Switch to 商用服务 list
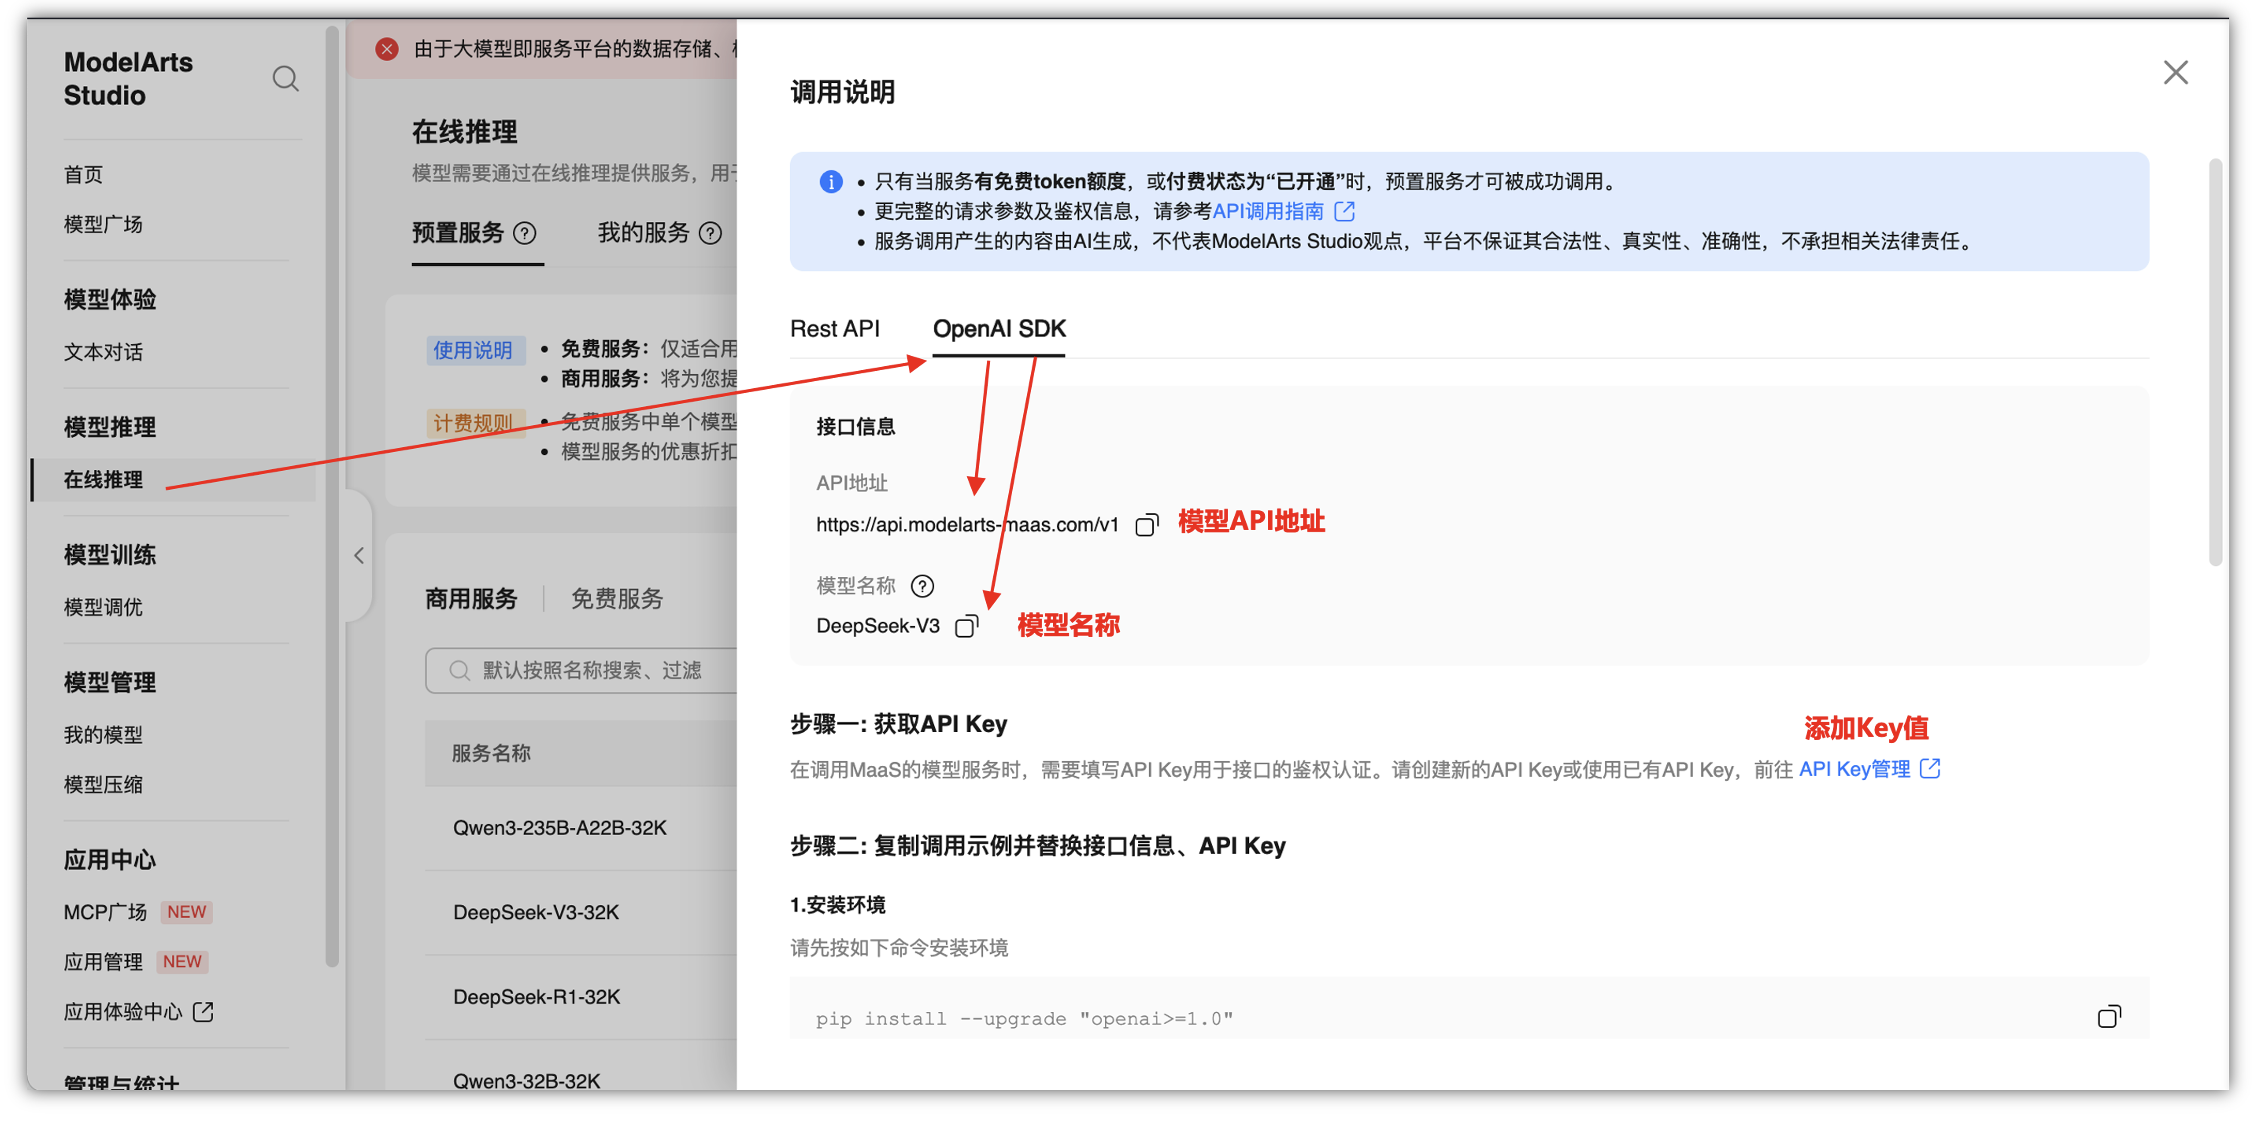 [471, 599]
